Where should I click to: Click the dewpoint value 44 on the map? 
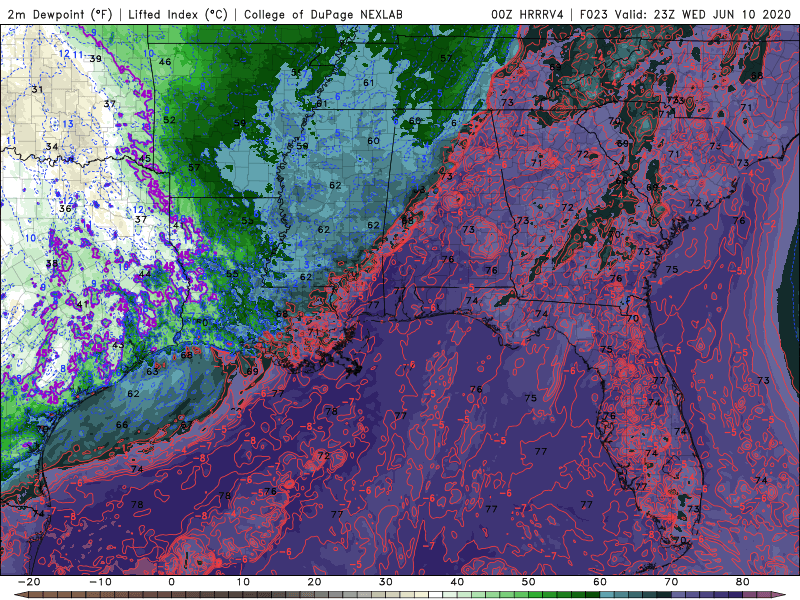(x=145, y=274)
